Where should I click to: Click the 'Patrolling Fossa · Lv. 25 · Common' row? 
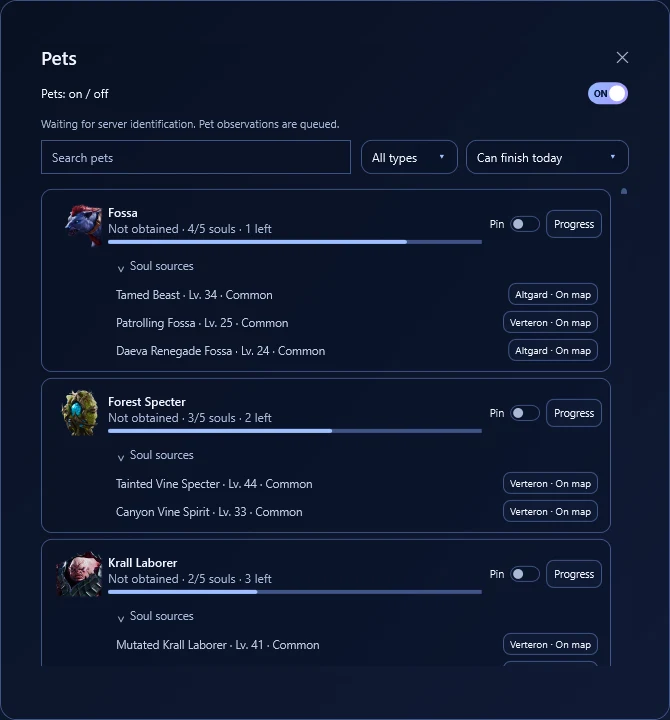(x=202, y=323)
